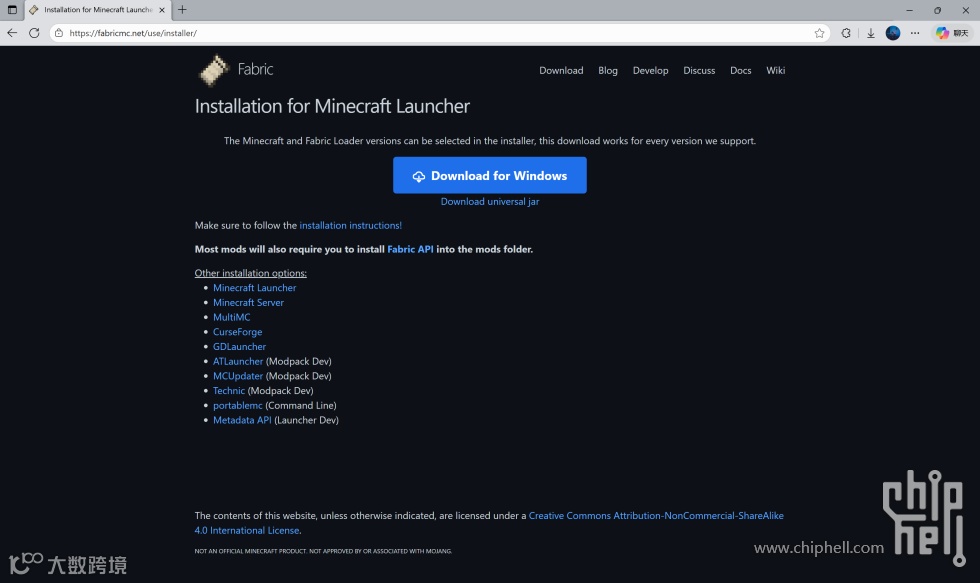
Task: Minimize the browser window
Action: pos(909,10)
